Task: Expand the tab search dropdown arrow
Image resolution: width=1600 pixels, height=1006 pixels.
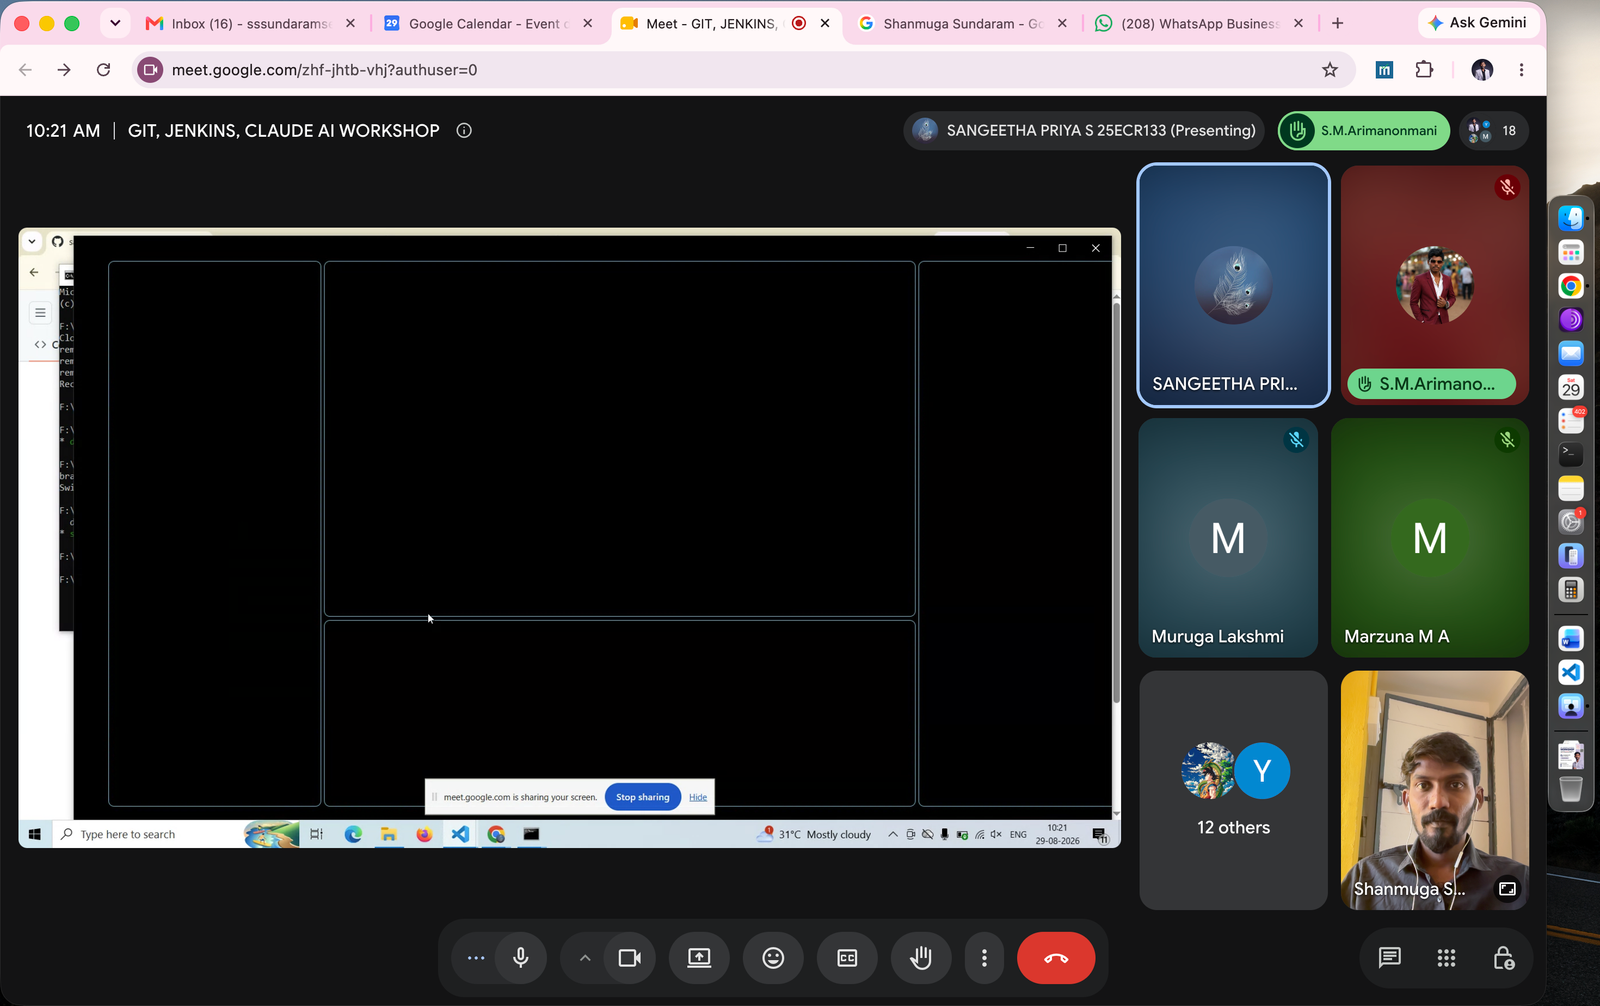Action: pos(115,23)
